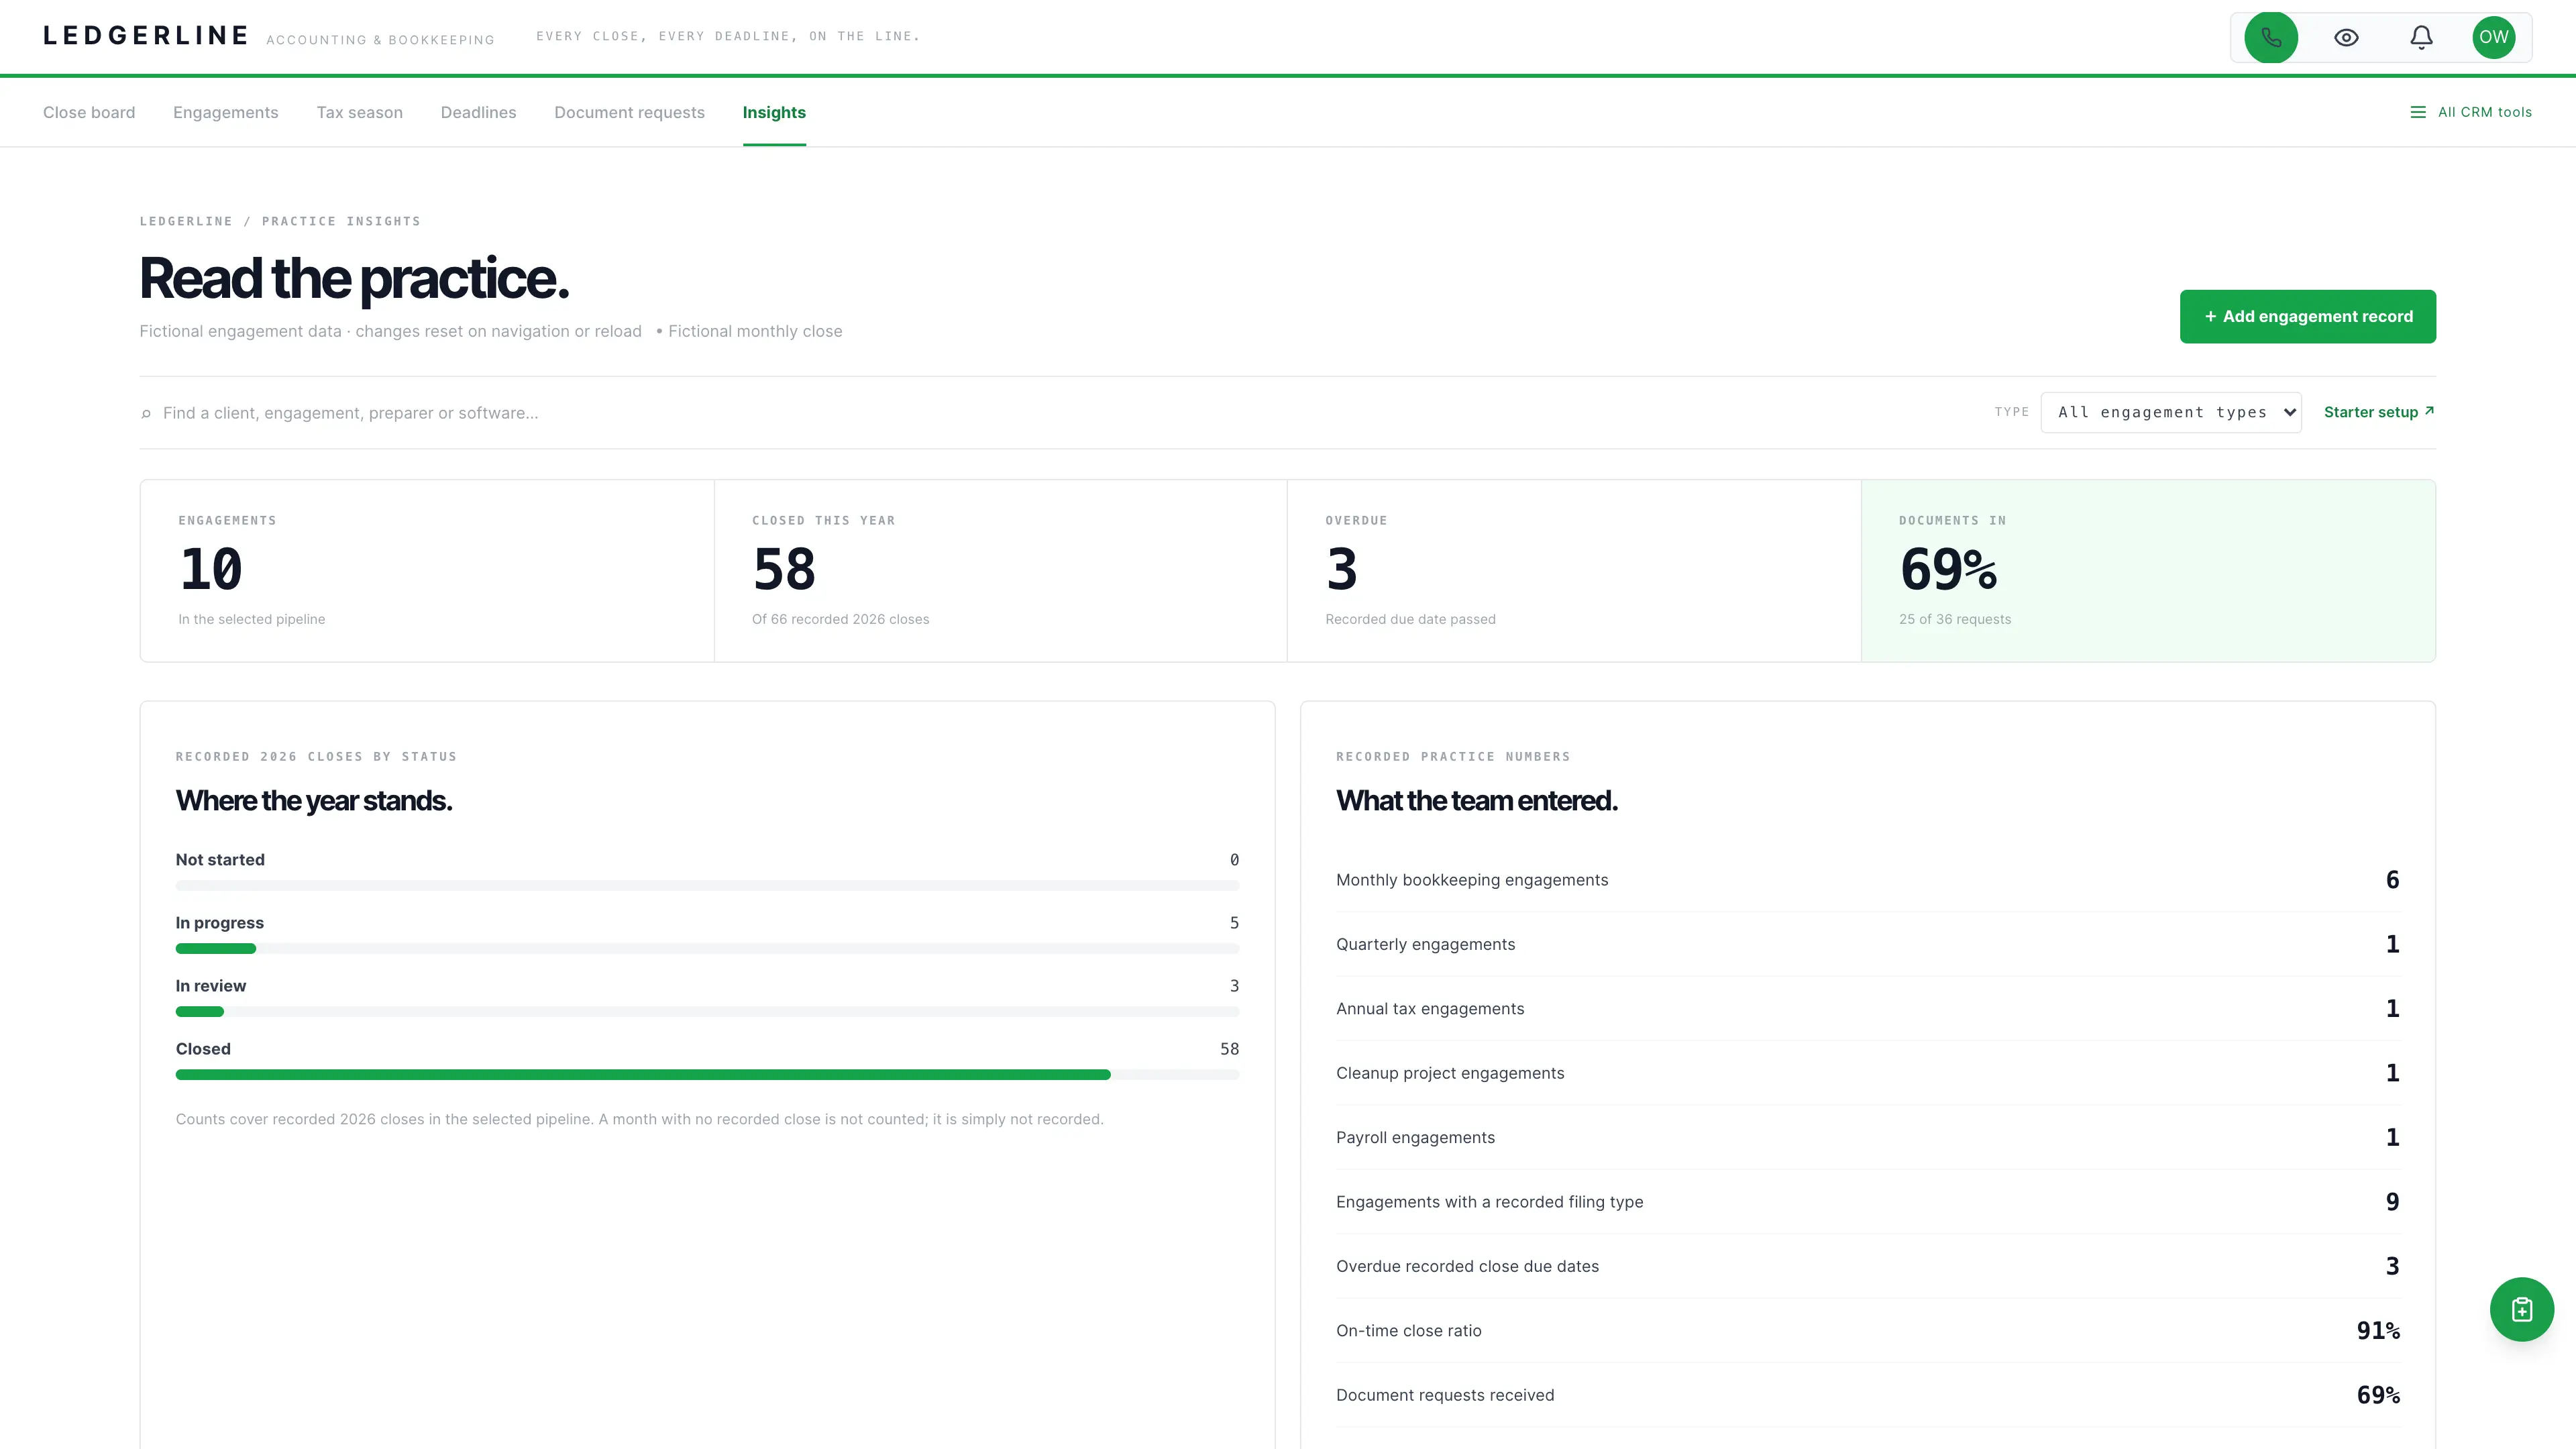The image size is (2576, 1449).
Task: Click the In progress status bar
Action: (x=707, y=948)
